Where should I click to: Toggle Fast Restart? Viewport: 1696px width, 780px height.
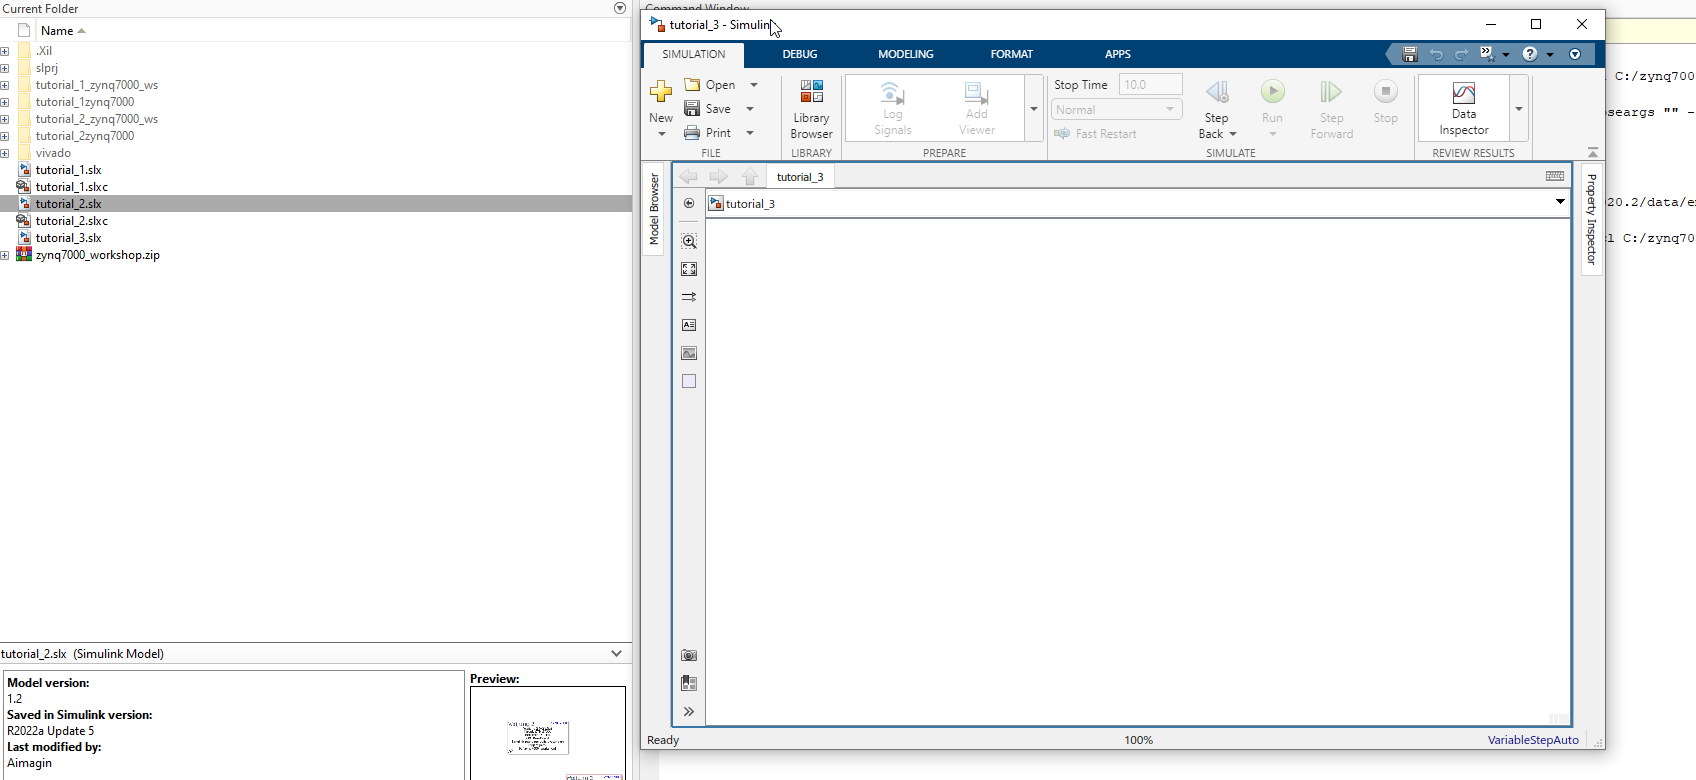1096,134
